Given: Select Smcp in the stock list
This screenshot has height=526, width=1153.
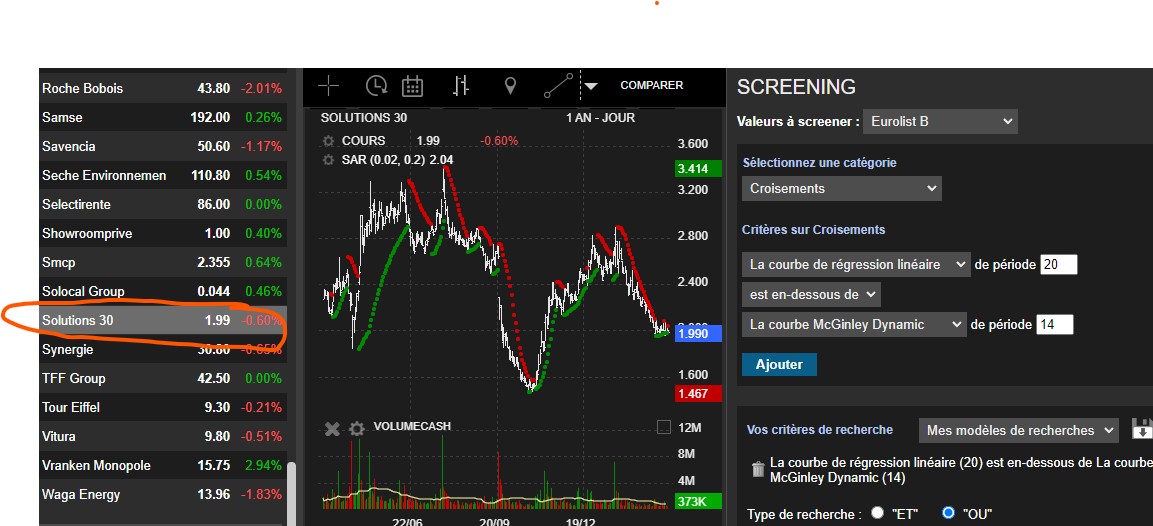Looking at the screenshot, I should (163, 263).
